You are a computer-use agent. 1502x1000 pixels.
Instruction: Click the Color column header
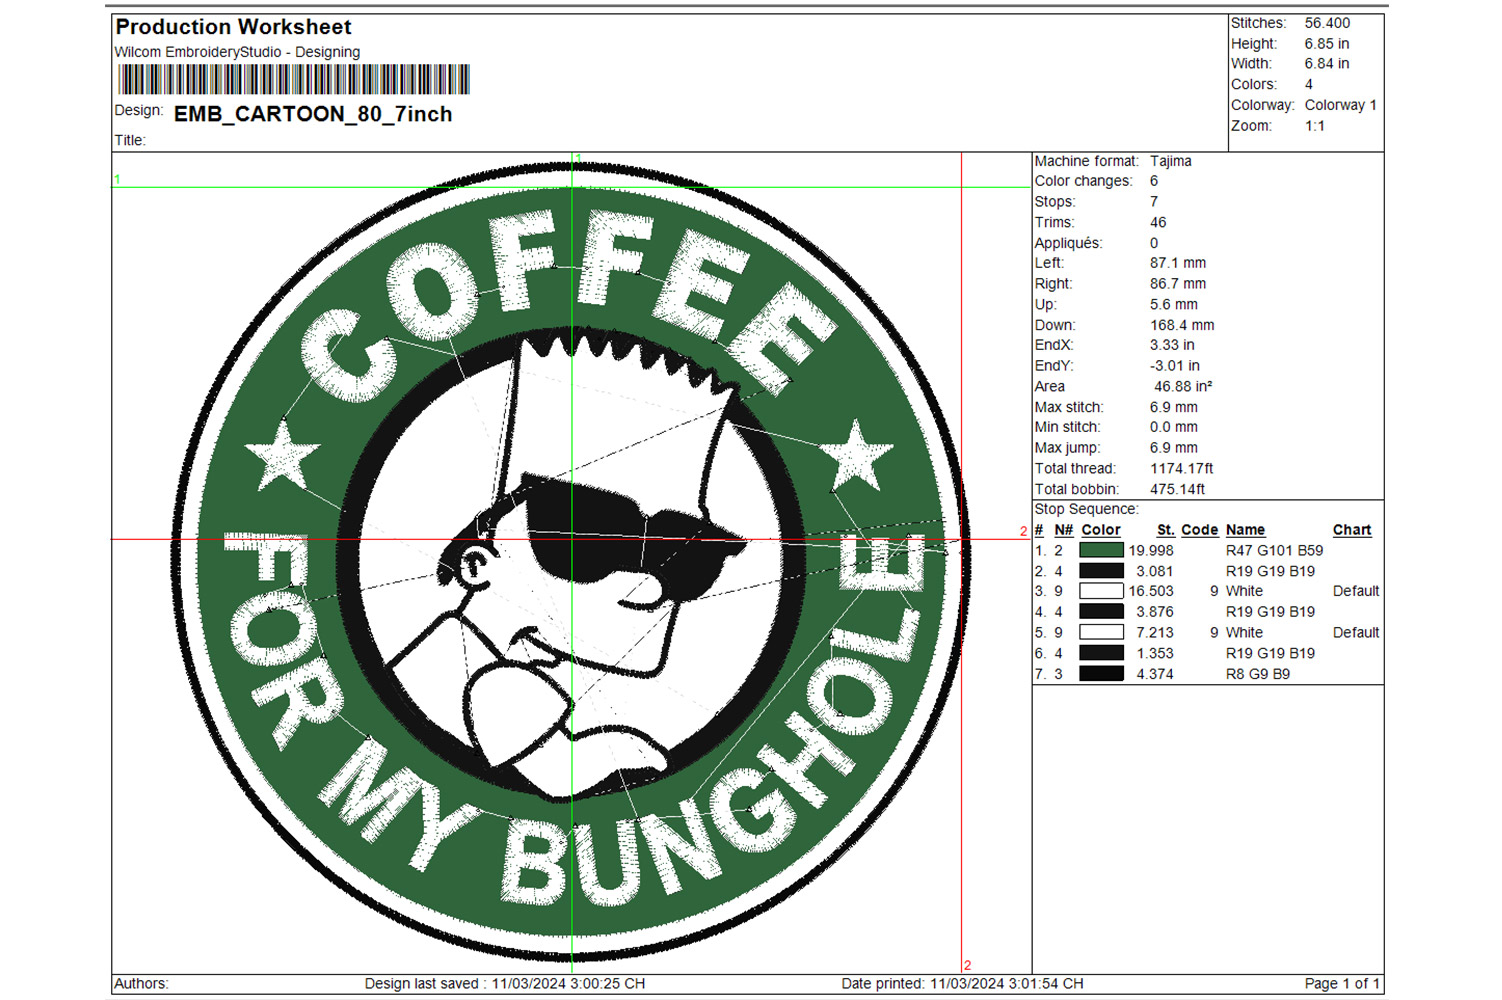1100,530
